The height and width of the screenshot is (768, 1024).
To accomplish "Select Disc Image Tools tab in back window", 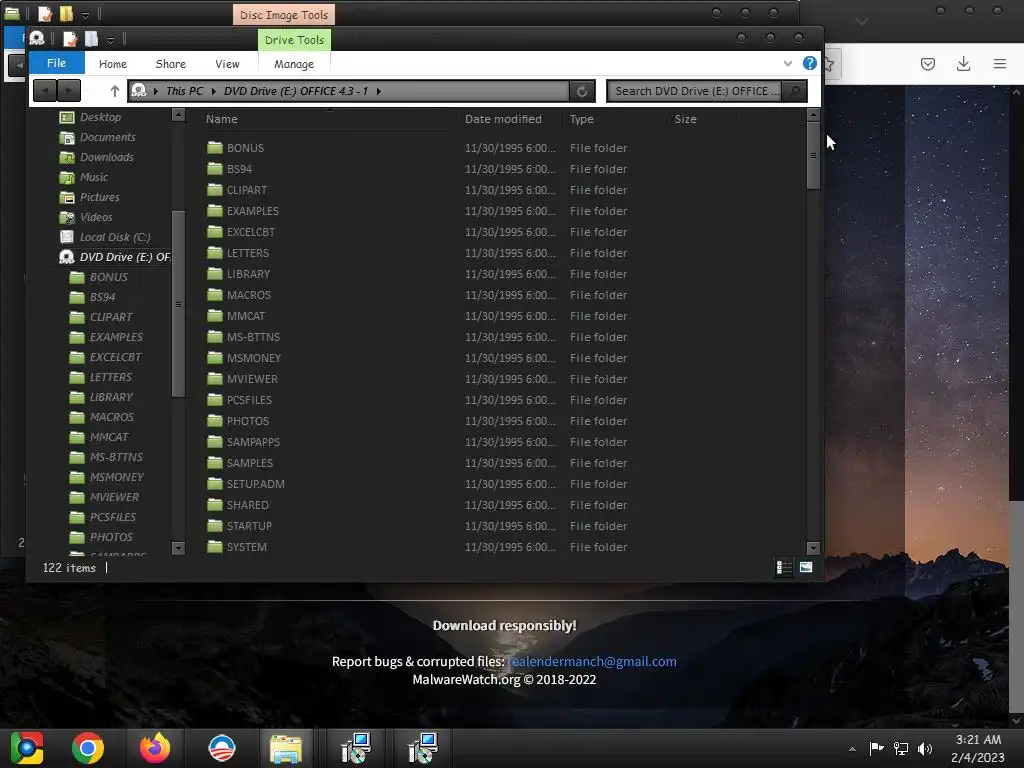I will tap(284, 15).
